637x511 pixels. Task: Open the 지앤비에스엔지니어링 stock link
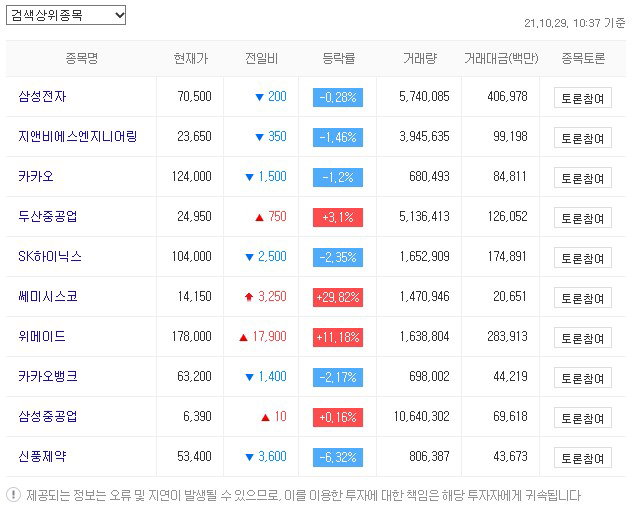click(78, 136)
